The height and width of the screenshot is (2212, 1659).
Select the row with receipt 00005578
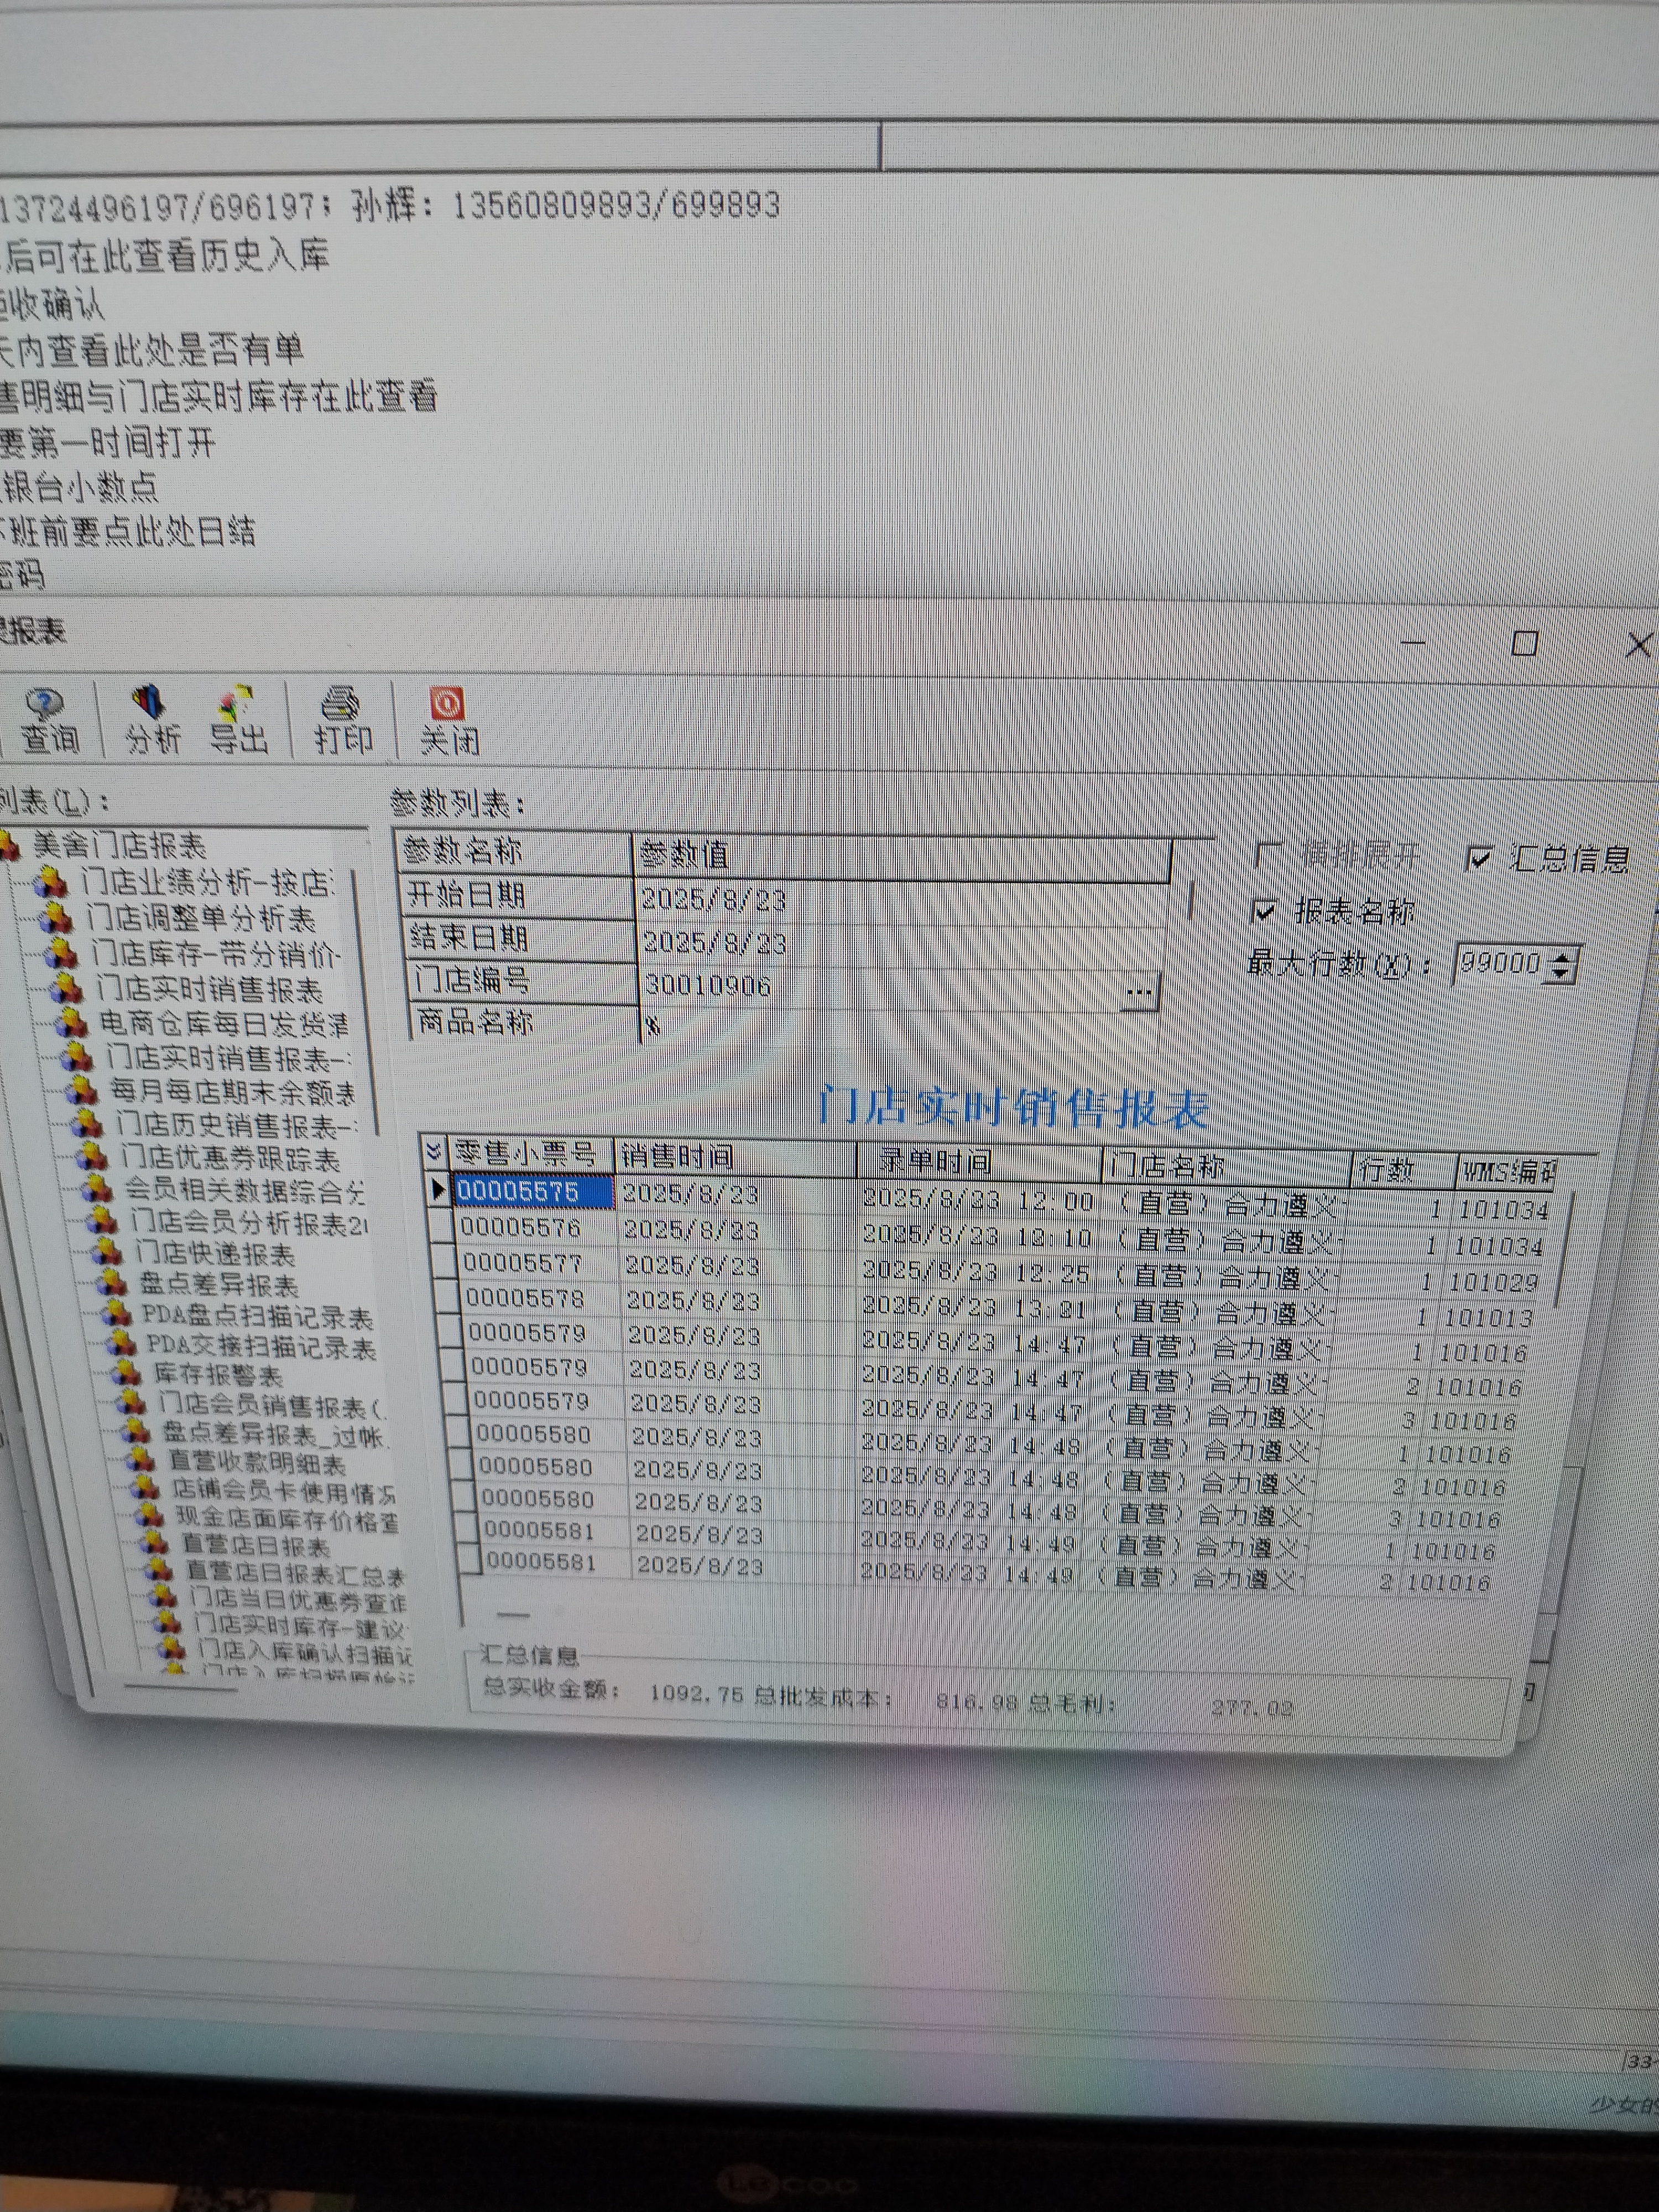pyautogui.click(x=525, y=1298)
